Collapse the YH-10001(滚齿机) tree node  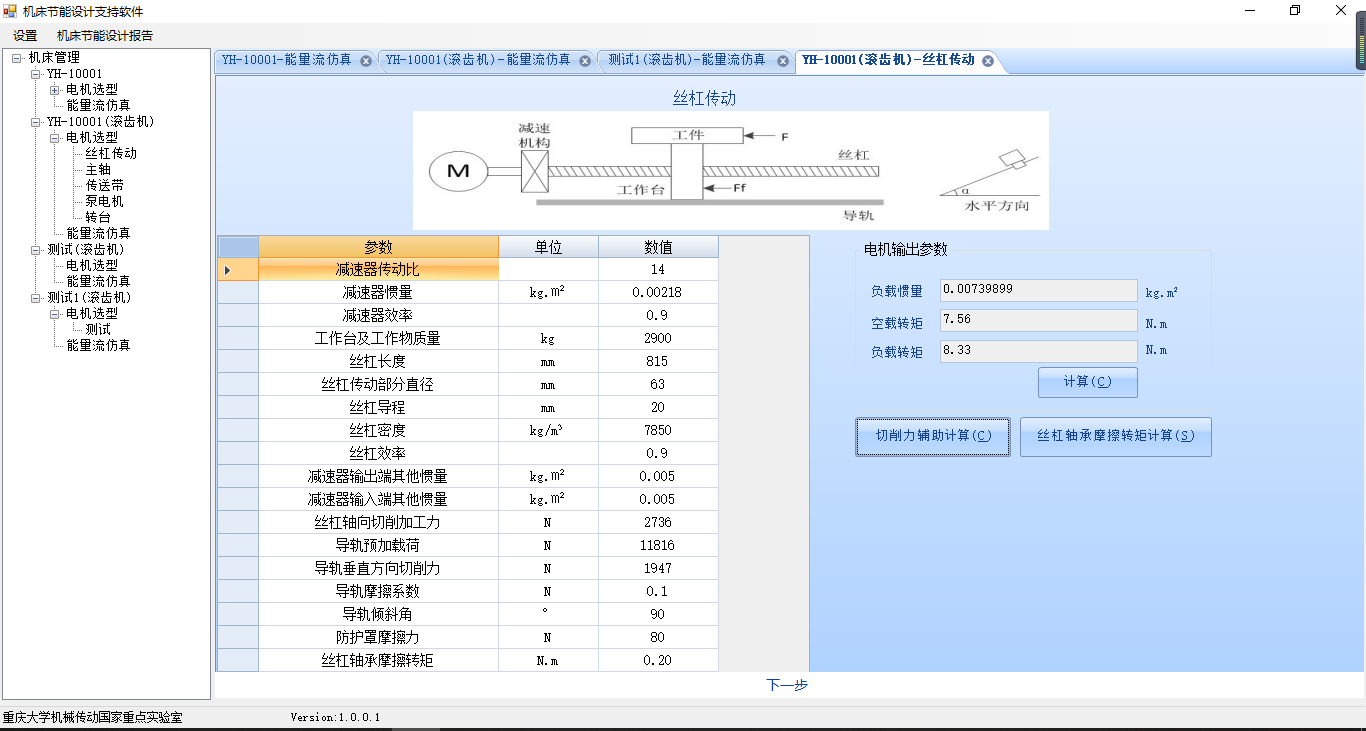[x=36, y=122]
